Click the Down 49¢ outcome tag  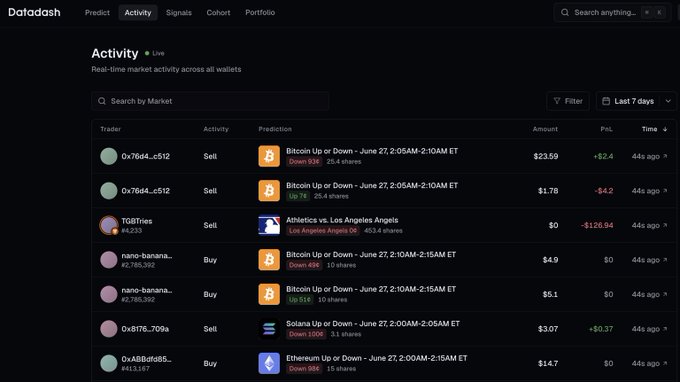pyautogui.click(x=304, y=265)
